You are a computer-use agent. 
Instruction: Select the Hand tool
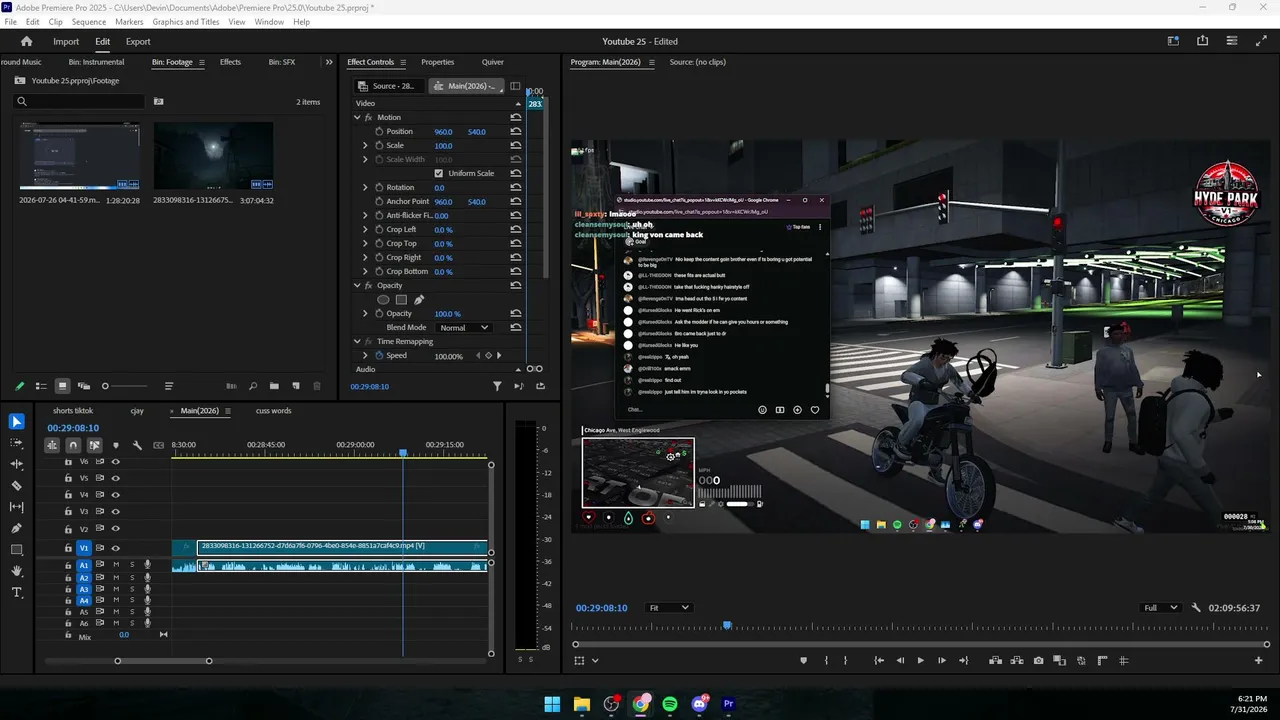pyautogui.click(x=17, y=571)
